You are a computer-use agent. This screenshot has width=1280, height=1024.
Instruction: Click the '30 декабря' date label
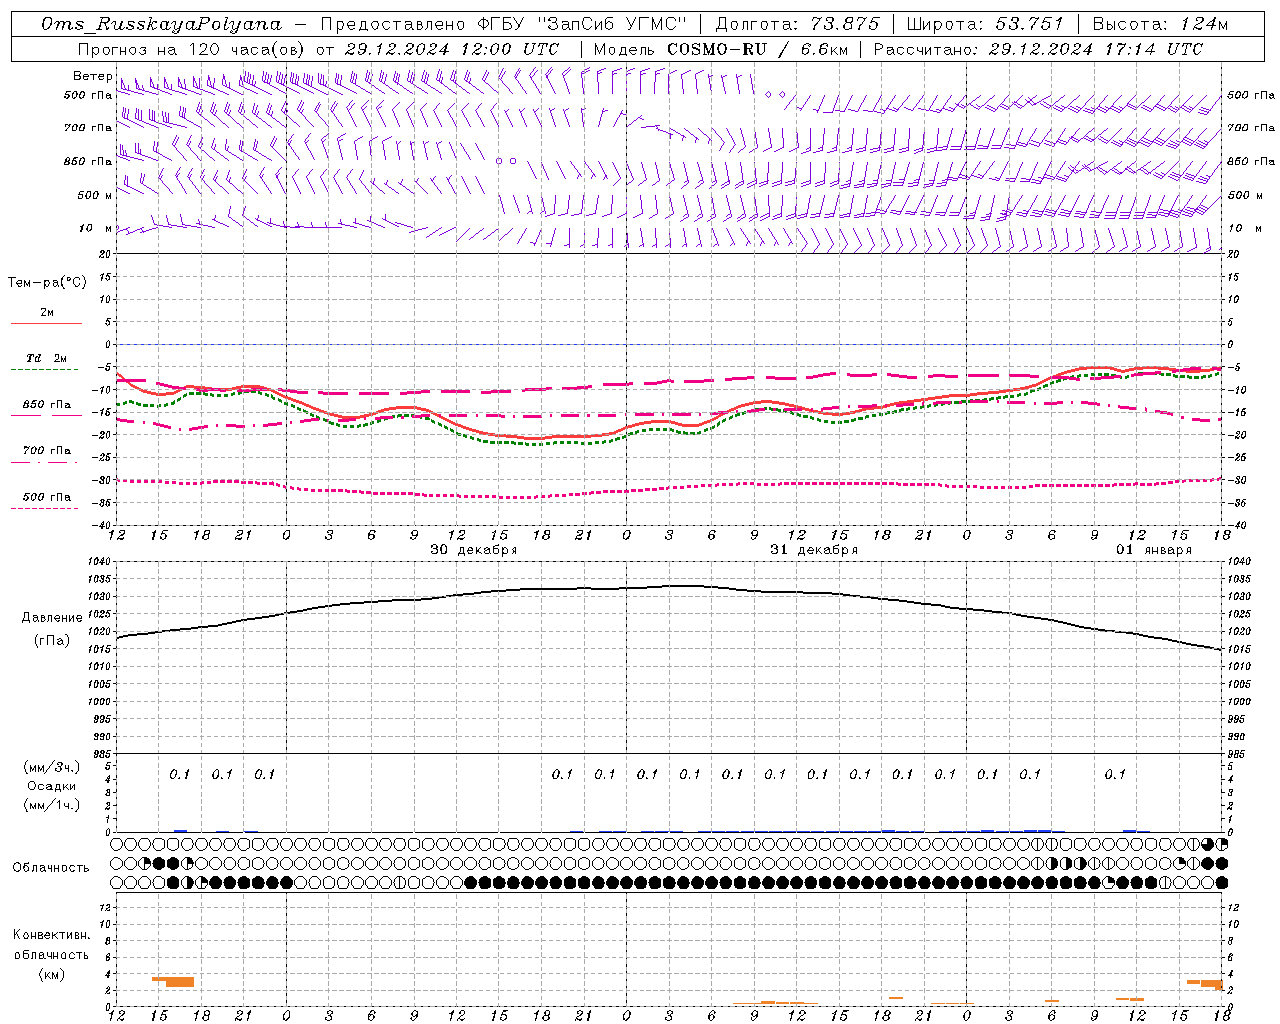474,550
